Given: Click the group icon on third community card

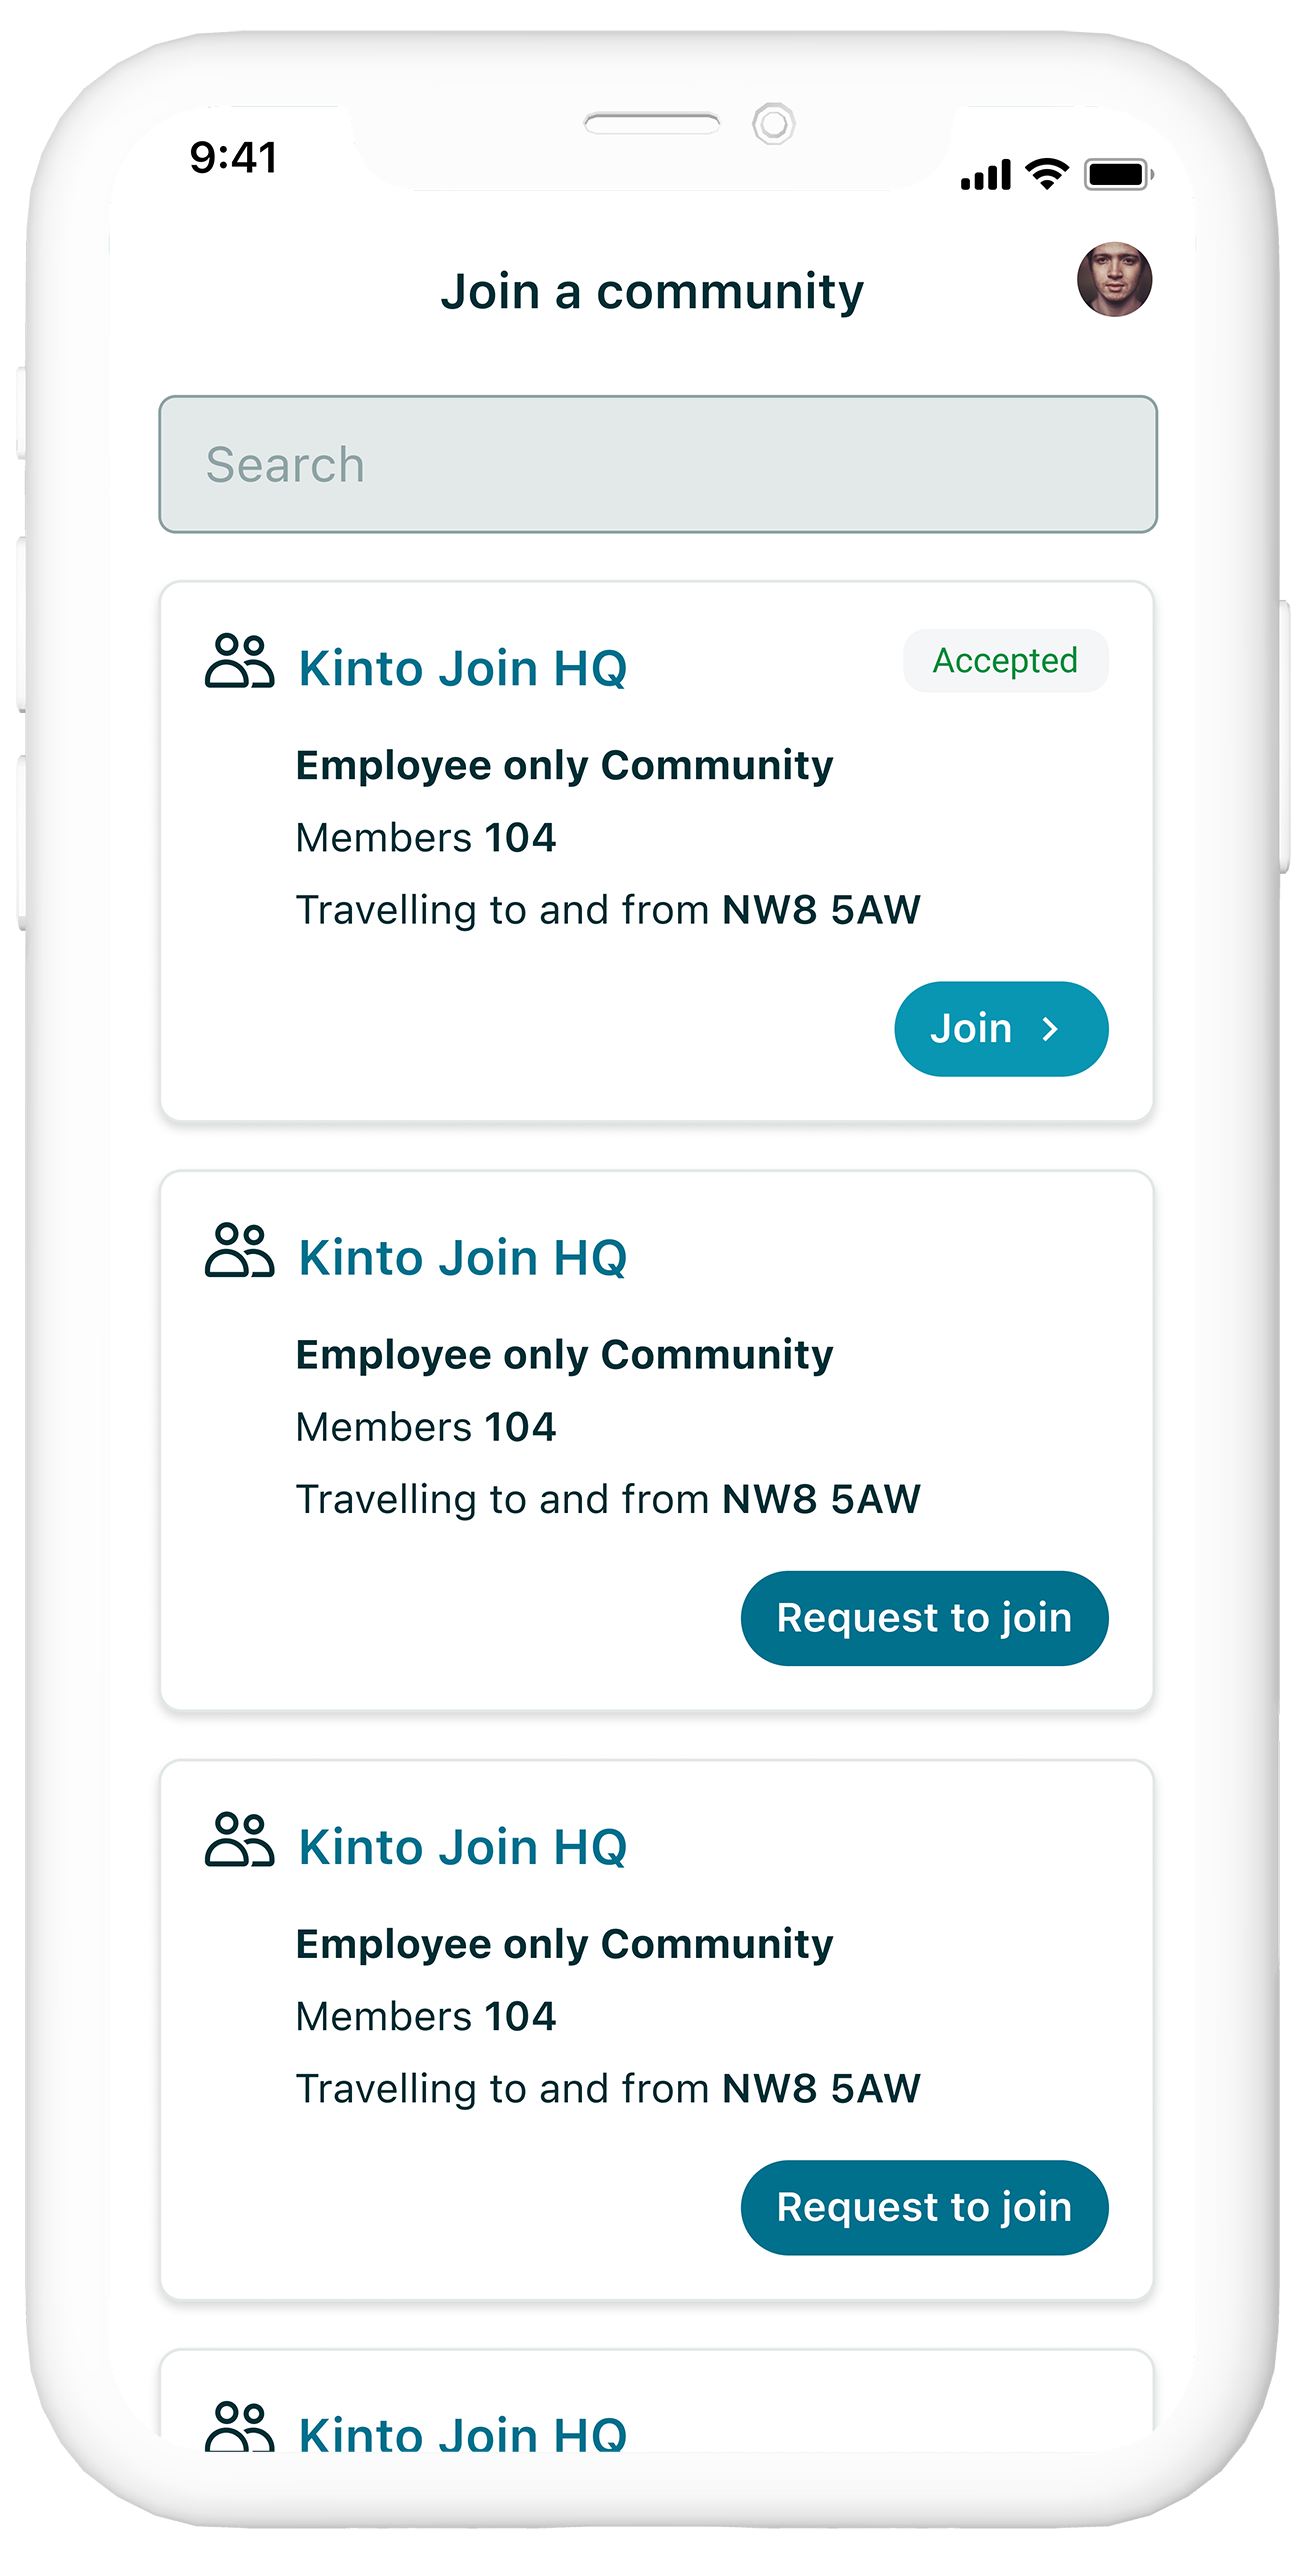Looking at the screenshot, I should point(239,1839).
